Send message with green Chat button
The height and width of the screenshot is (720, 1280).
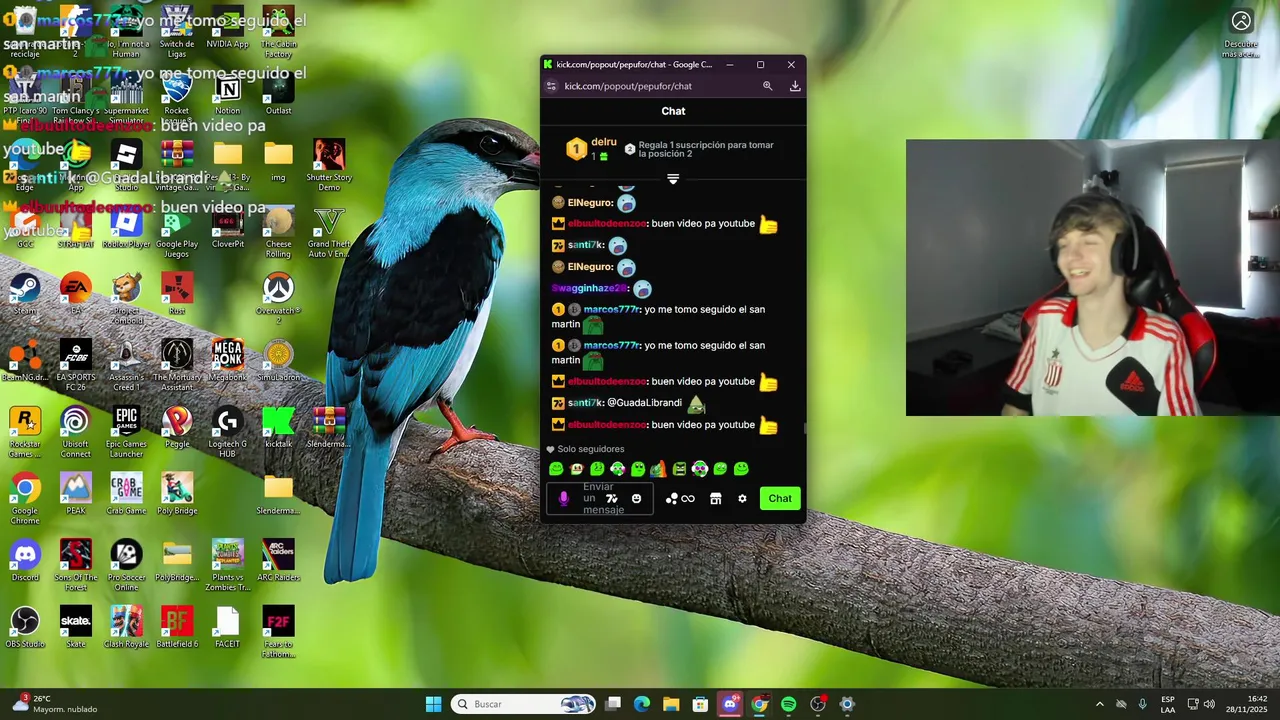(x=780, y=498)
